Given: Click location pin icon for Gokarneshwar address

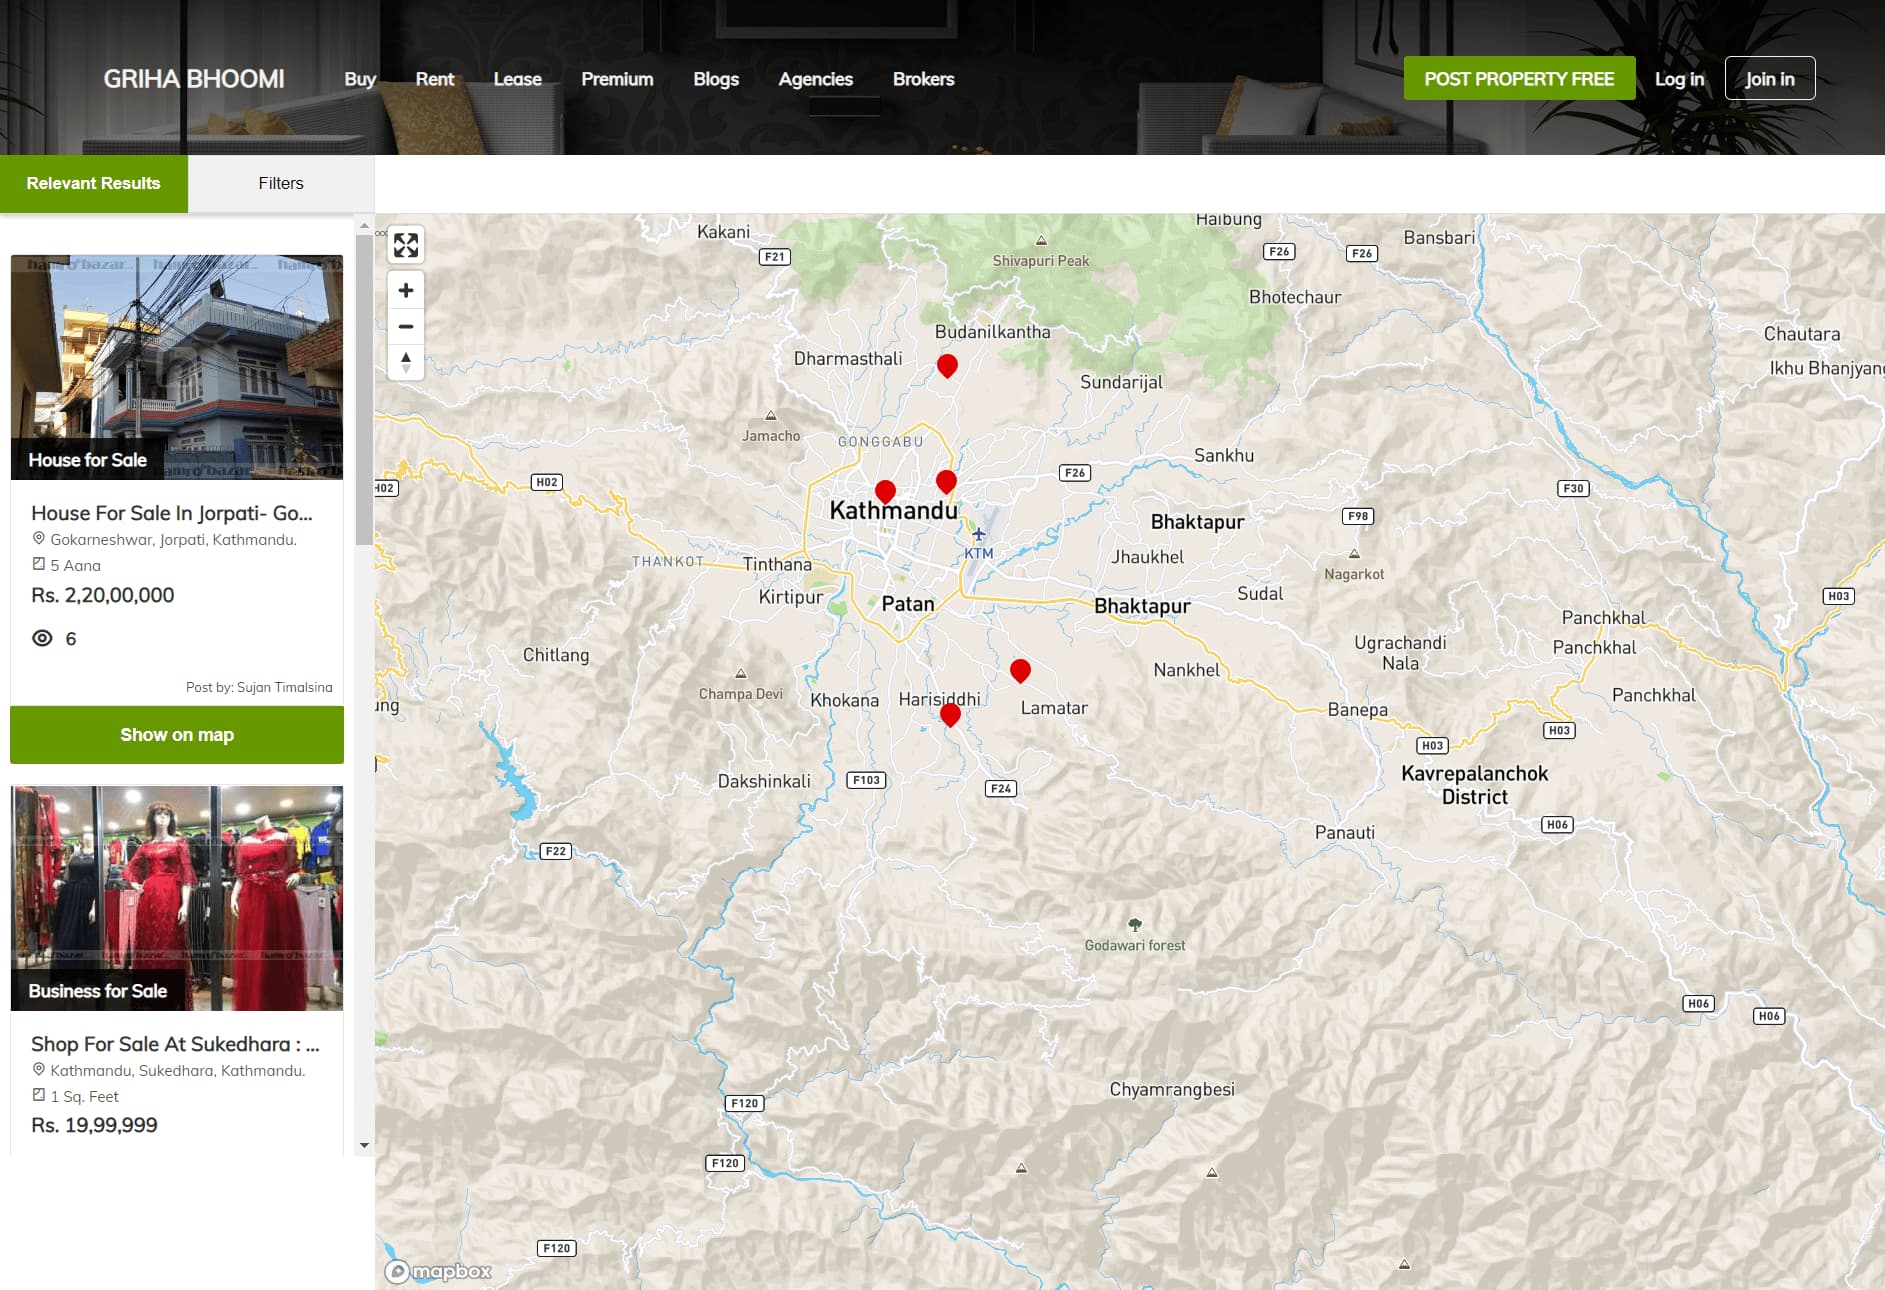Looking at the screenshot, I should (39, 539).
